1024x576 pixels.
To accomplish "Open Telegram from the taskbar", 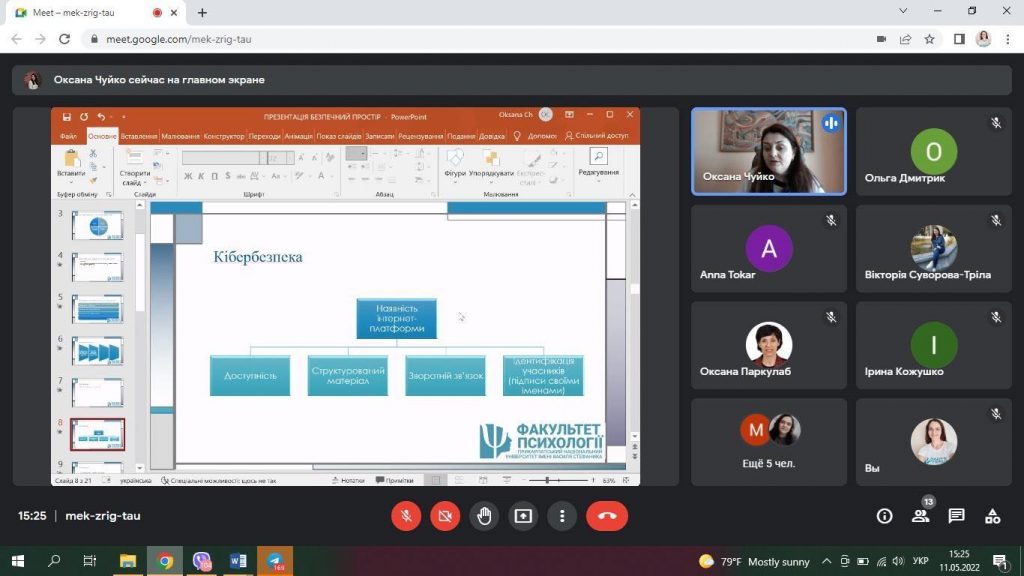I will 275,561.
